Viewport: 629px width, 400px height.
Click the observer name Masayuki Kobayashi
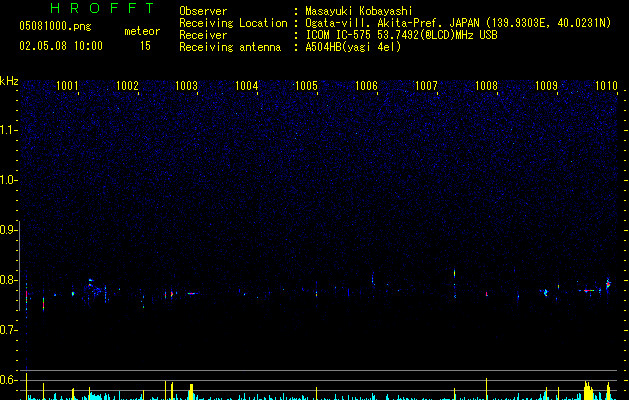(x=359, y=11)
